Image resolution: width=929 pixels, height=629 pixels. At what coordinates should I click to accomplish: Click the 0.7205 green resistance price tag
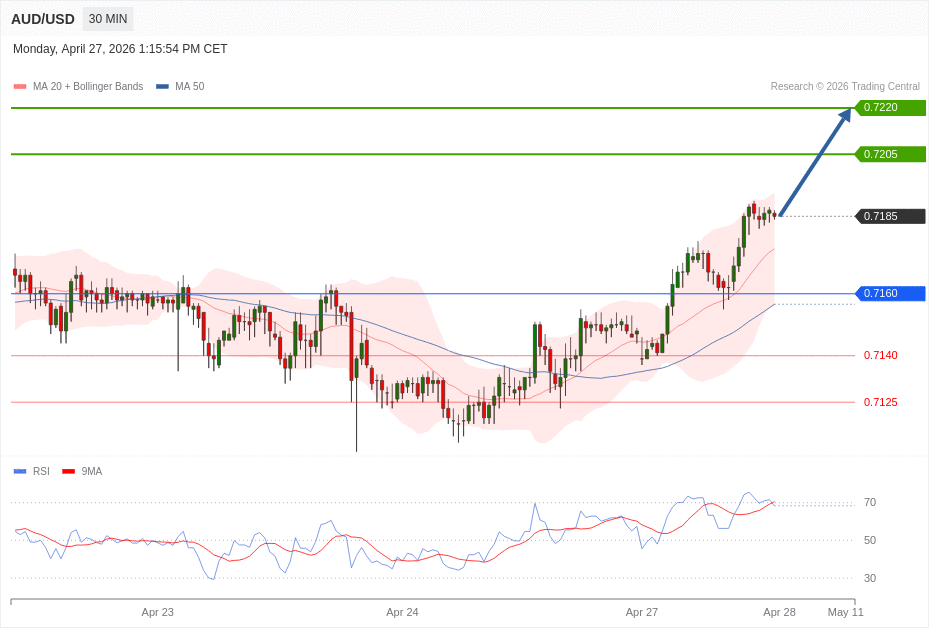click(890, 154)
